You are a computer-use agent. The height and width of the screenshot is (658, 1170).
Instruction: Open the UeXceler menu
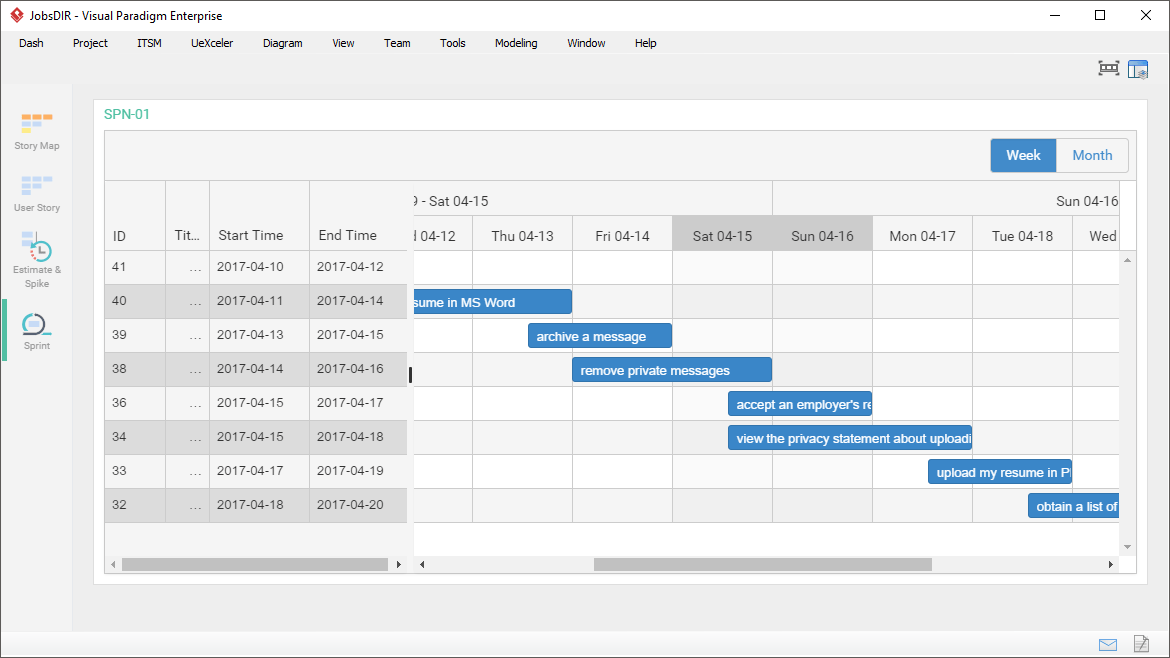pyautogui.click(x=212, y=43)
